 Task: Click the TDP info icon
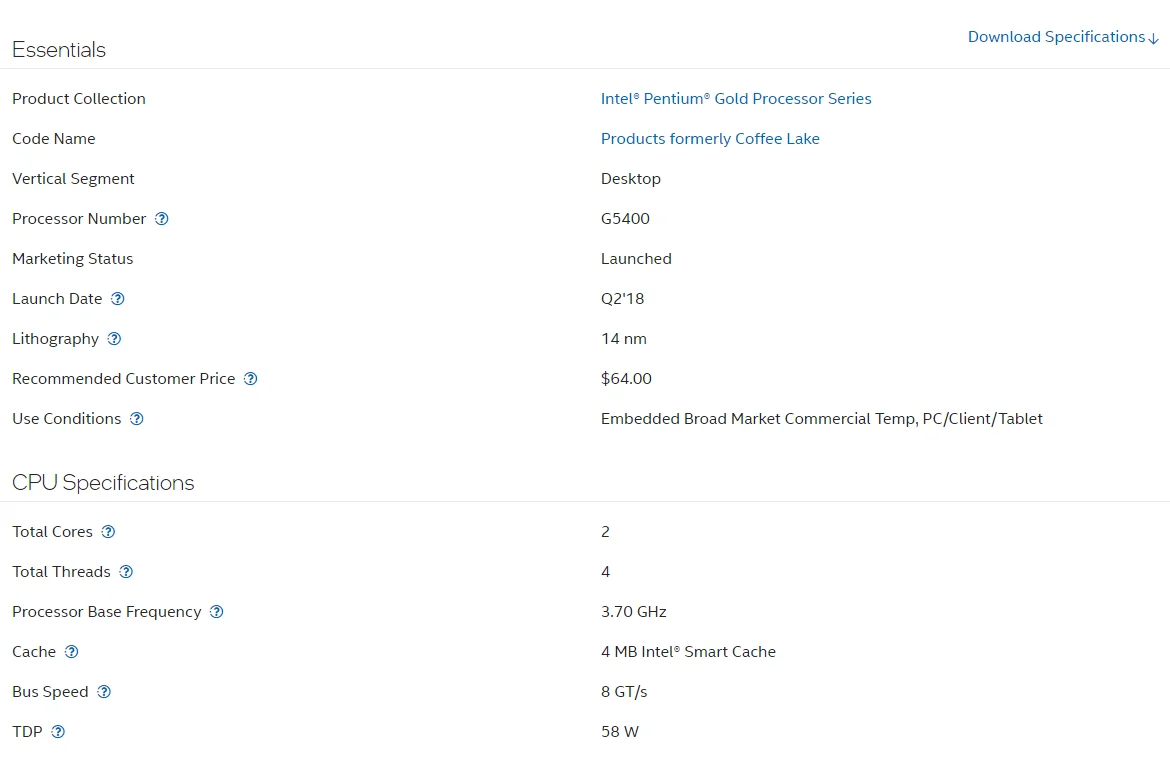[58, 732]
